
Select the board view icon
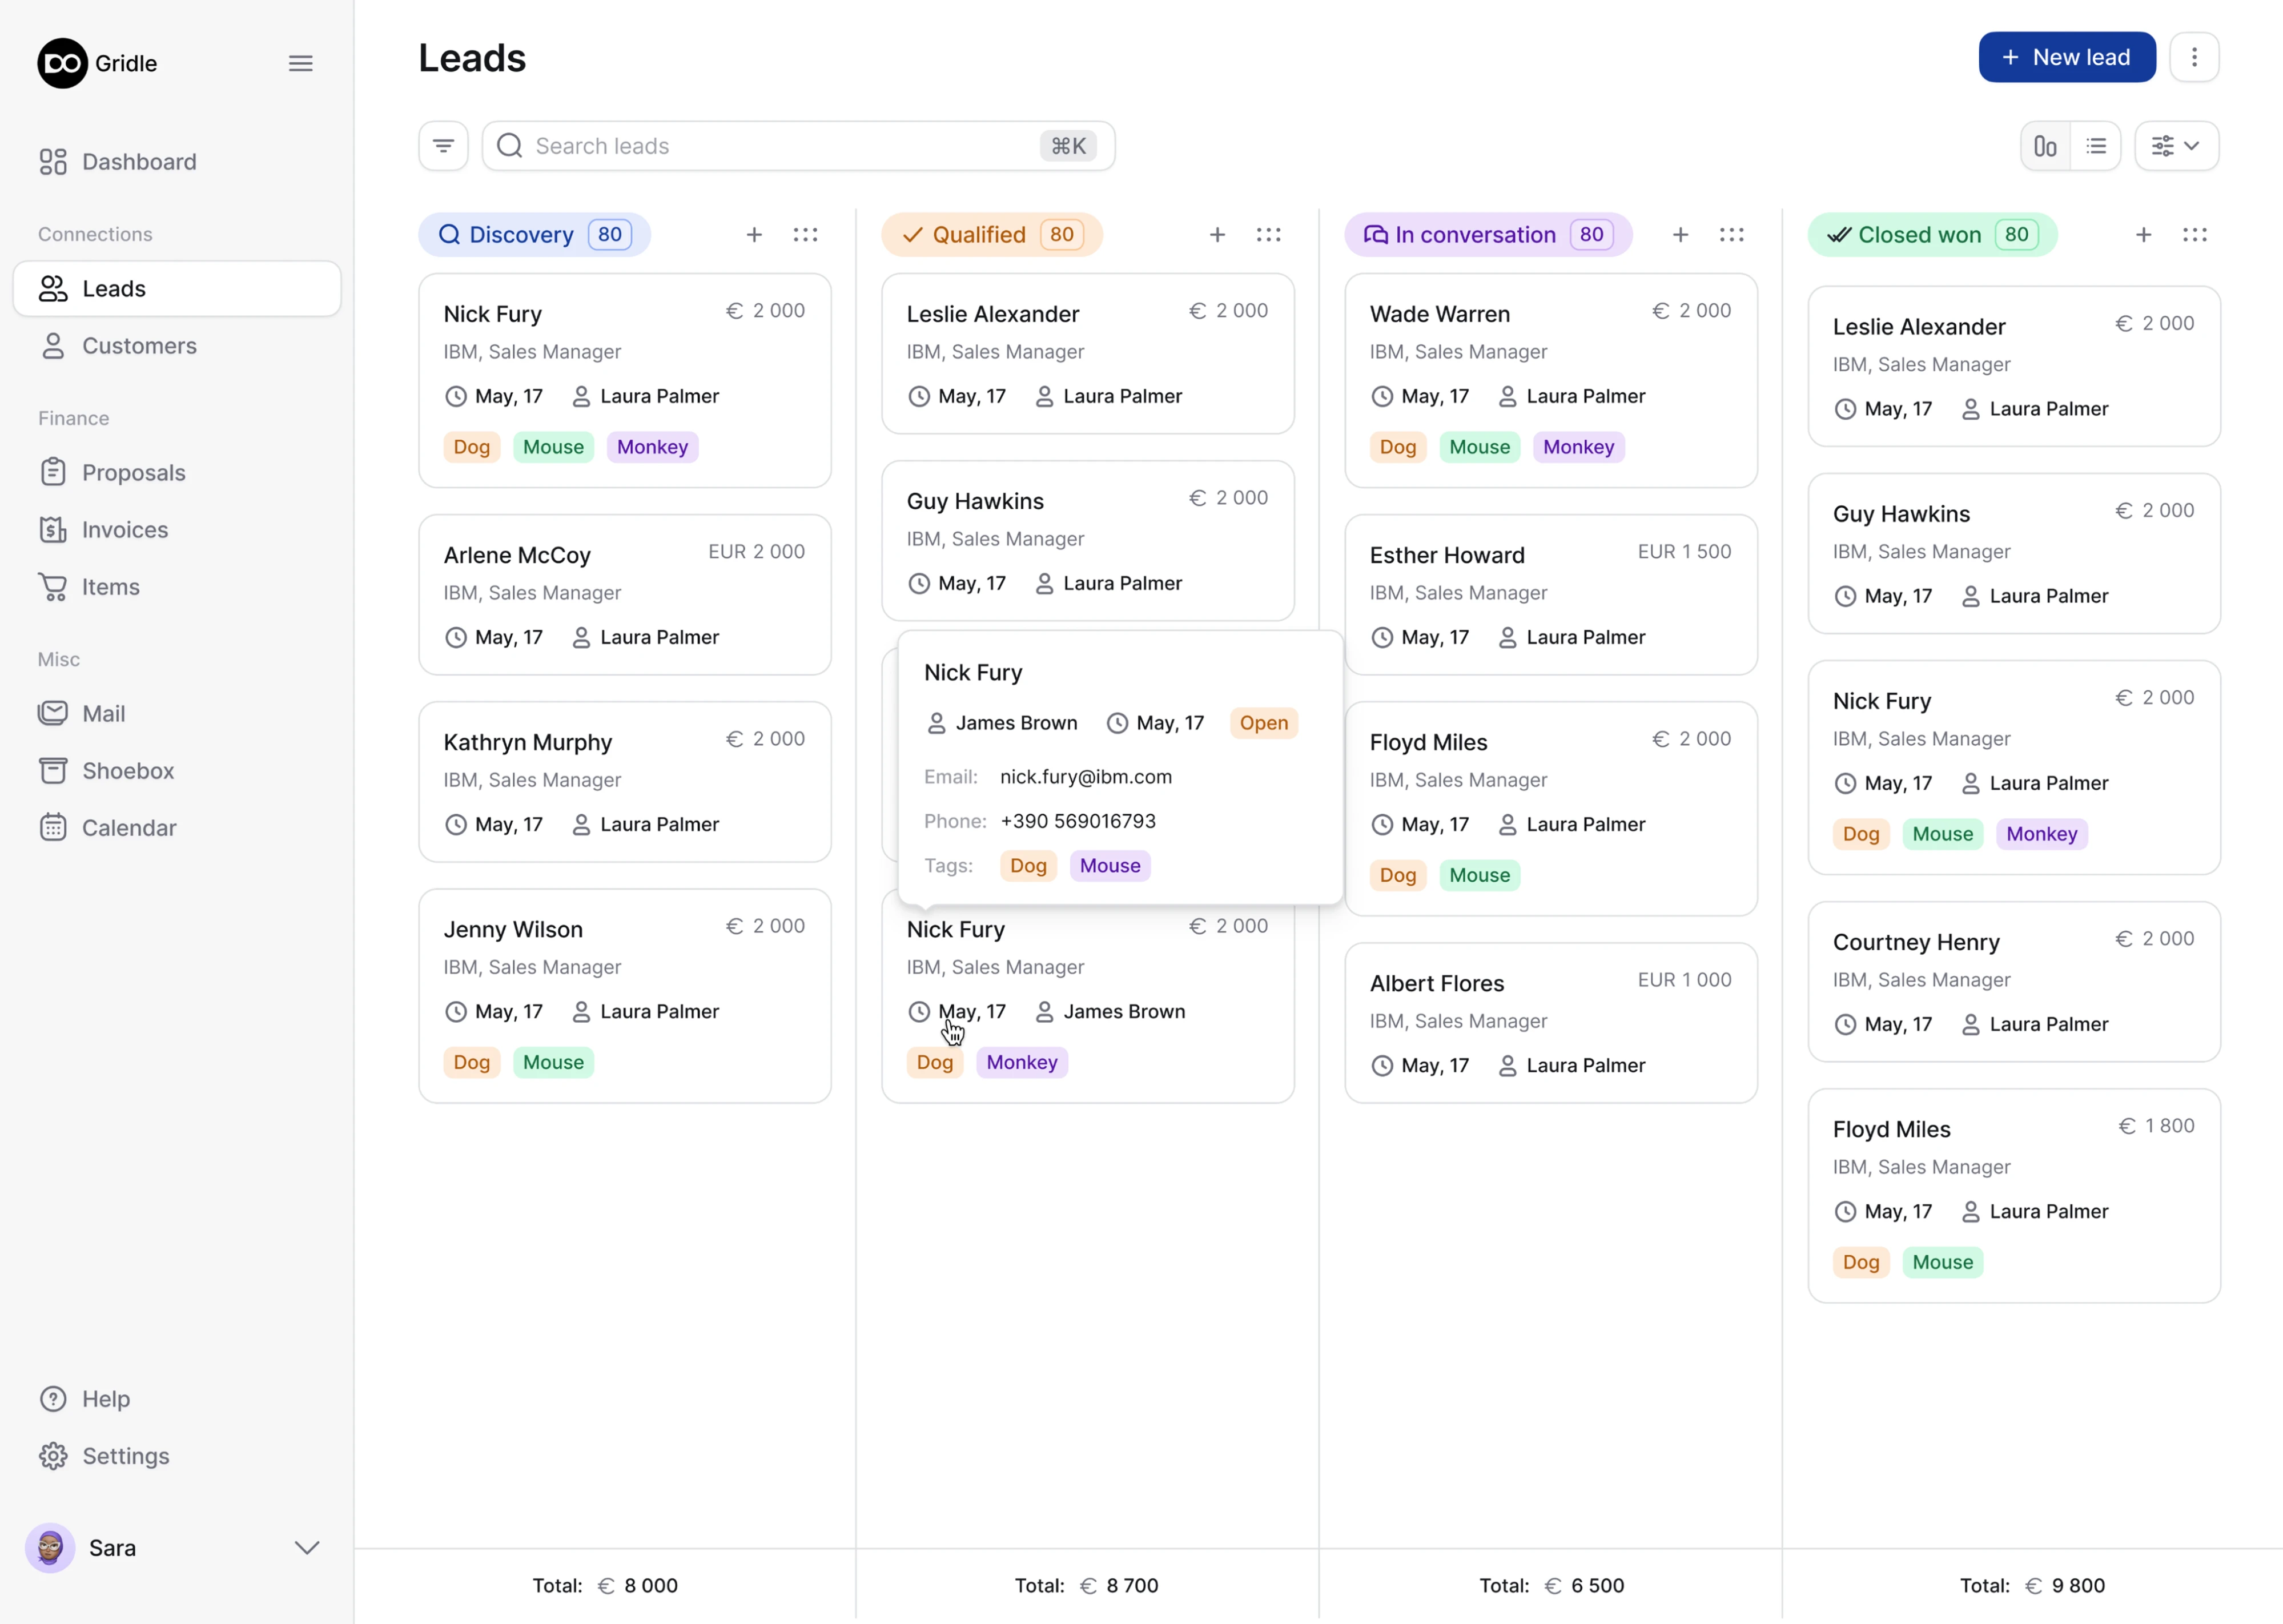[x=2044, y=145]
